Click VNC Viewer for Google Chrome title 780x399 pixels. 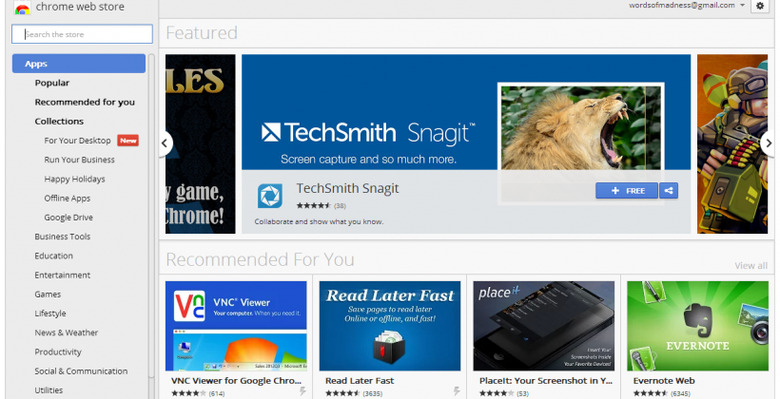pyautogui.click(x=236, y=381)
